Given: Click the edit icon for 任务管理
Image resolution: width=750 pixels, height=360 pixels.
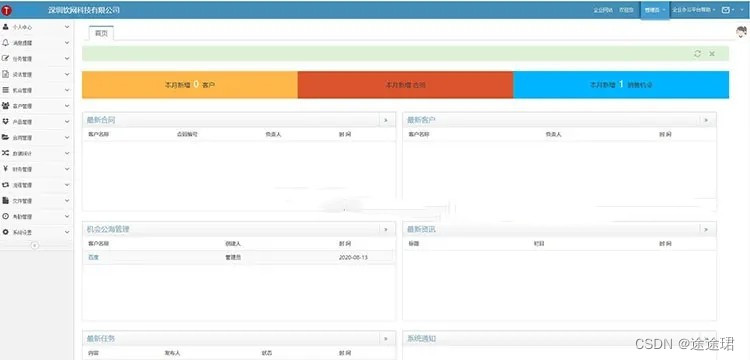Looking at the screenshot, I should [x=5, y=58].
